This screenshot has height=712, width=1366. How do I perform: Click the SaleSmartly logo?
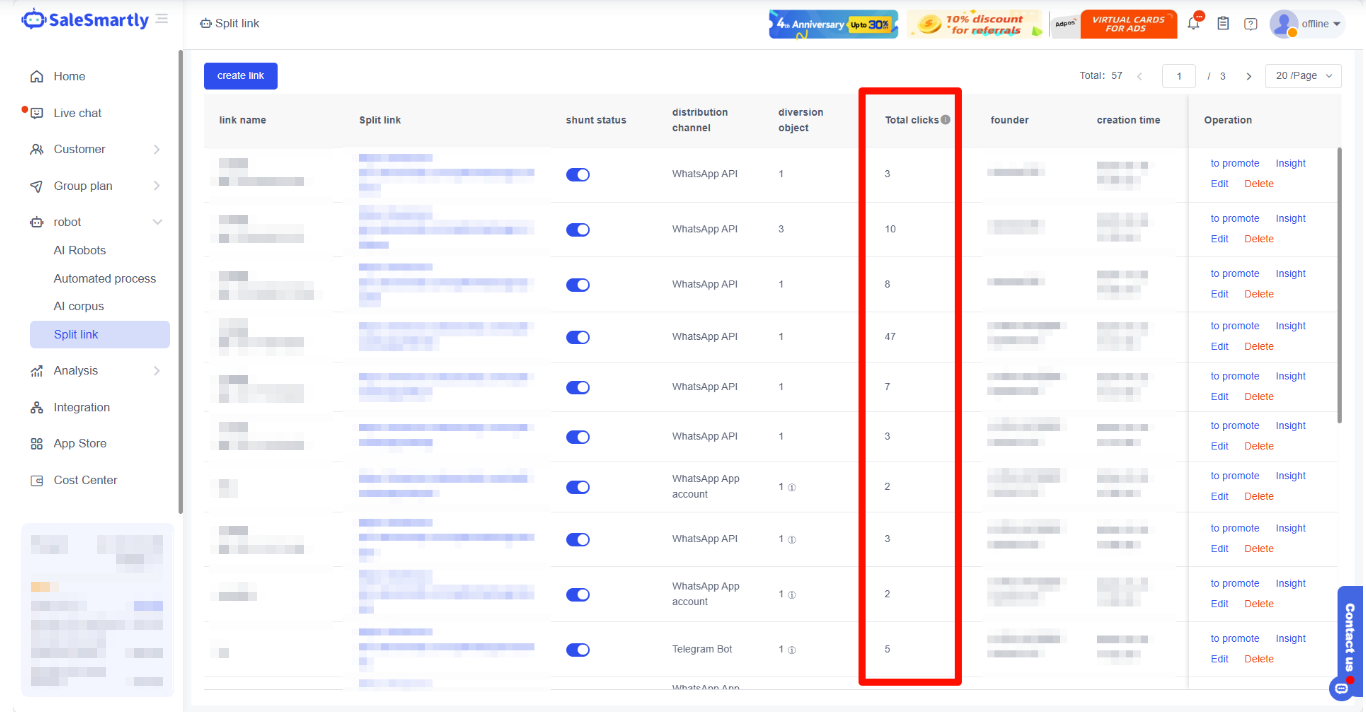point(85,20)
